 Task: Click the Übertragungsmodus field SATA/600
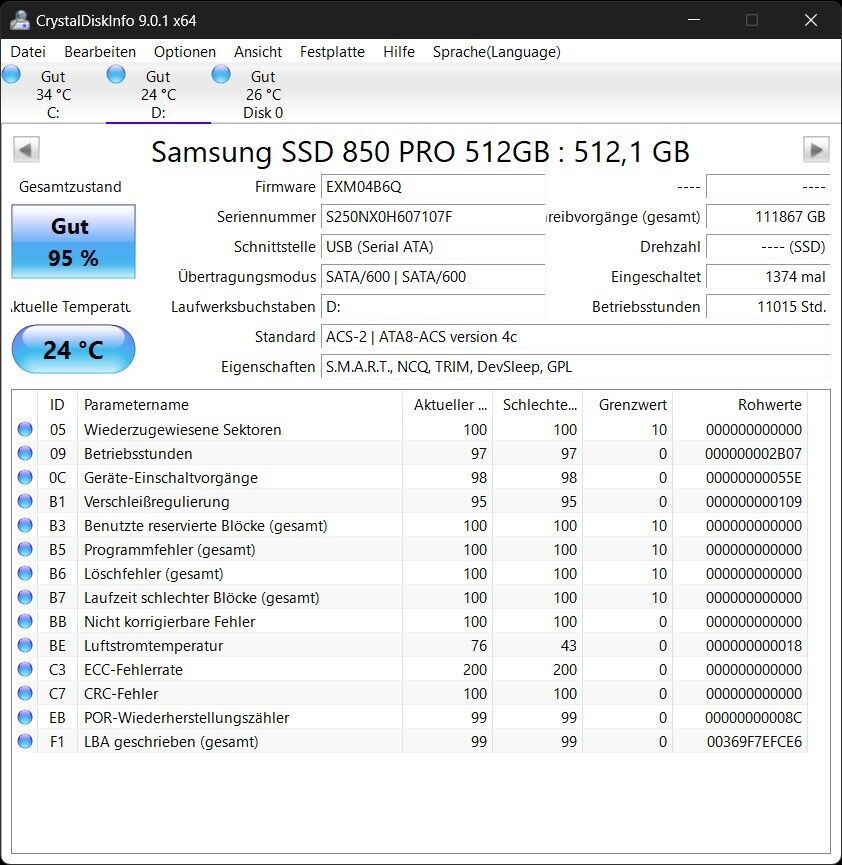[x=433, y=276]
